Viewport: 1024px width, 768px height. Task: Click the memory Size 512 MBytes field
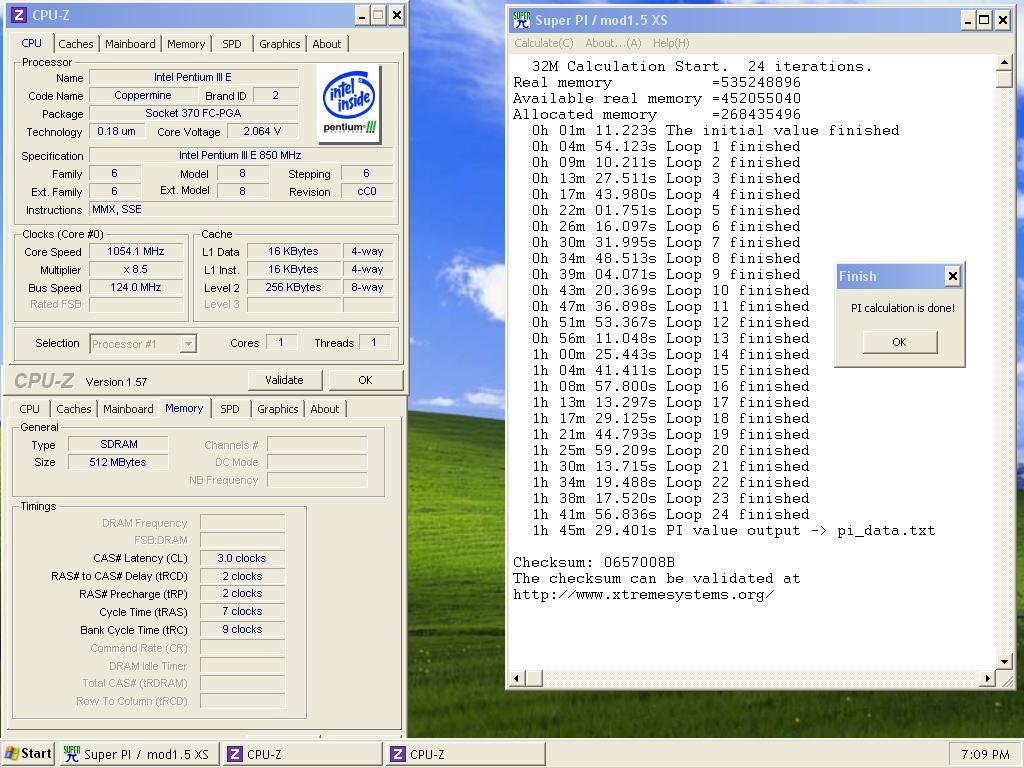[x=118, y=462]
